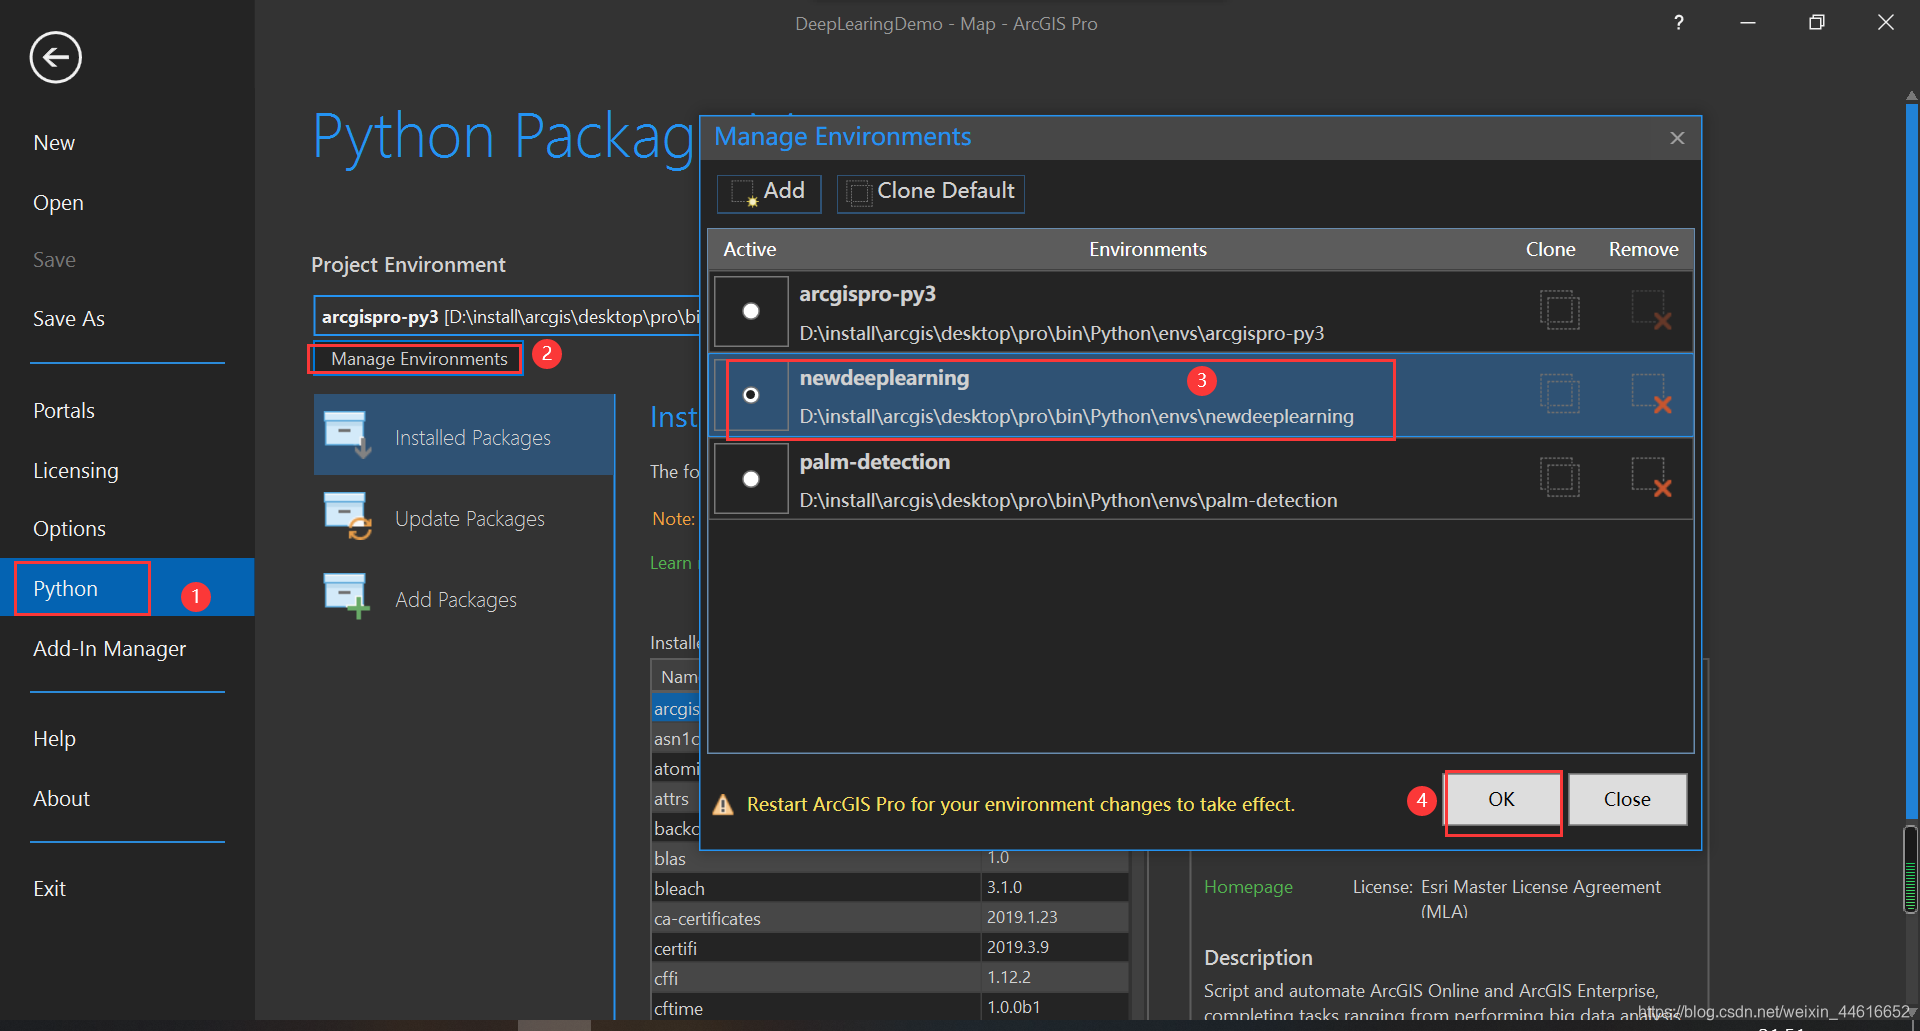Open Add Packages section
This screenshot has height=1031, width=1920.
464,599
